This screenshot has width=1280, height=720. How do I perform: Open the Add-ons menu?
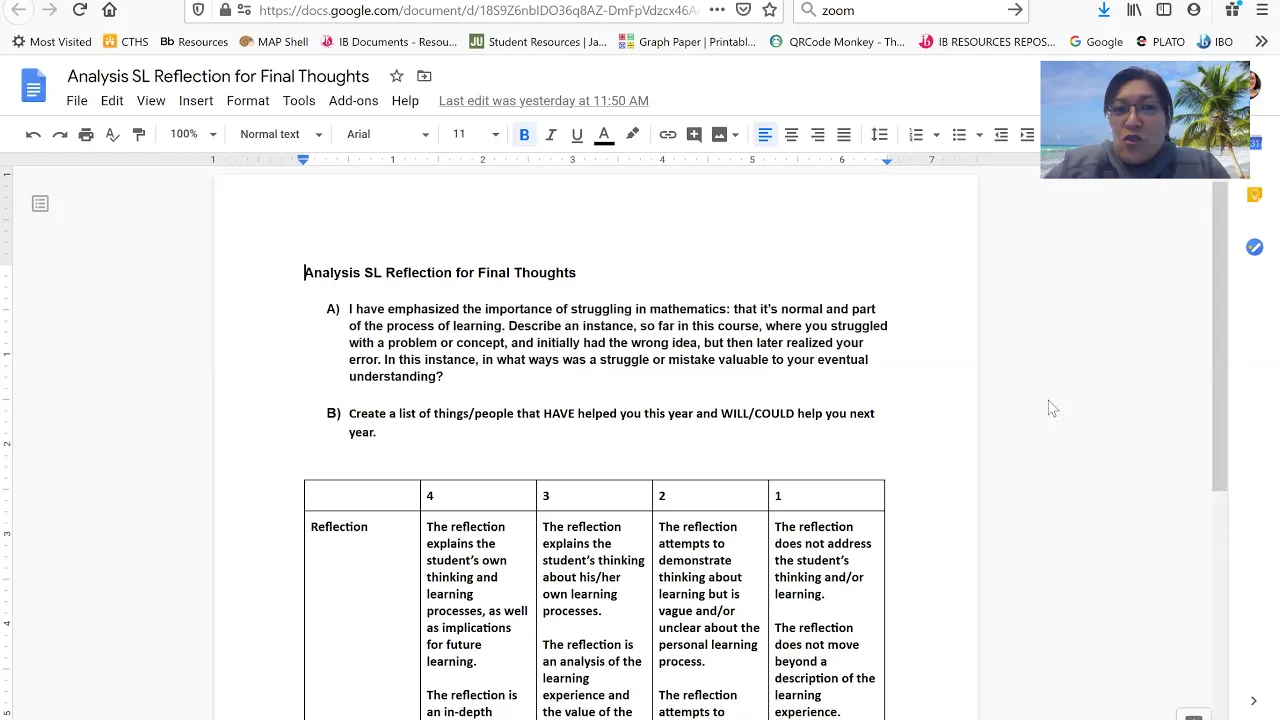pyautogui.click(x=353, y=101)
